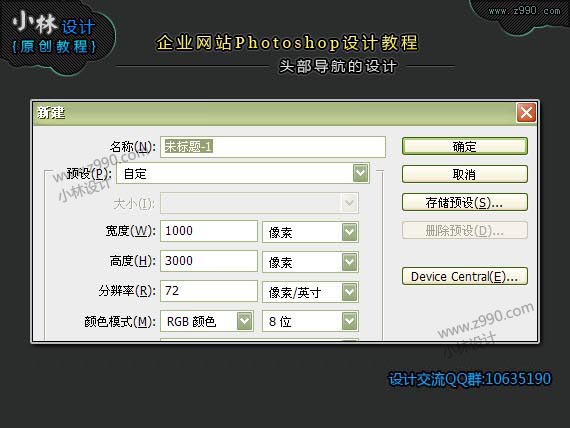This screenshot has width=570, height=428.
Task: Click the 企业网站Photoshop设计教程 heading
Action: [x=287, y=43]
